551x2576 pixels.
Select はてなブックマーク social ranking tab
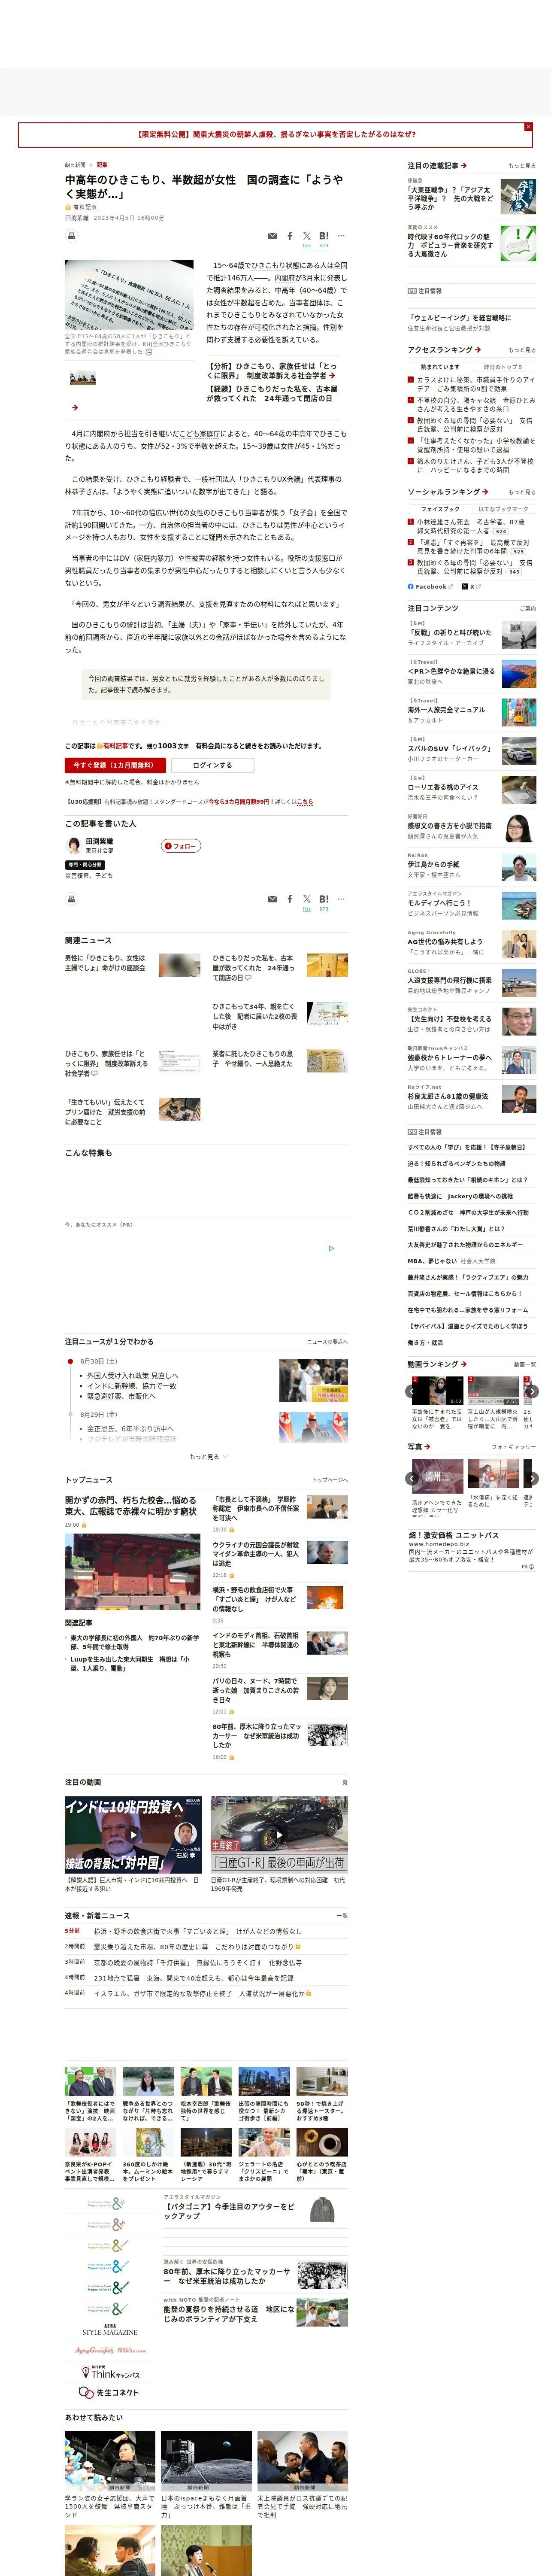pos(504,509)
